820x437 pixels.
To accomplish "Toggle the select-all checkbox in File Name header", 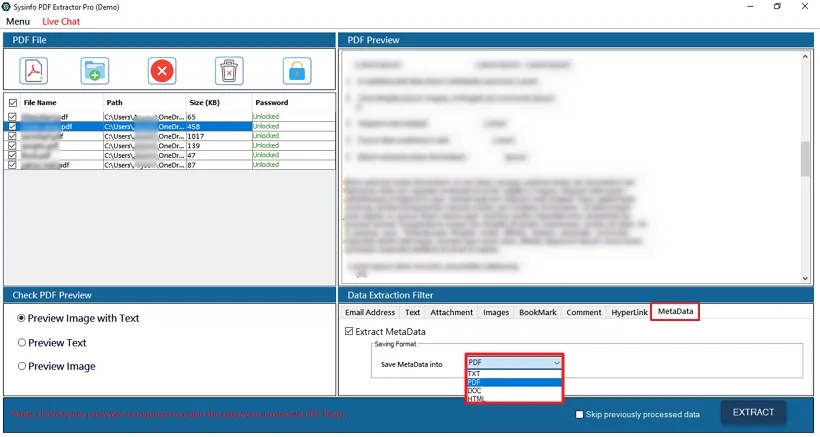I will [13, 103].
